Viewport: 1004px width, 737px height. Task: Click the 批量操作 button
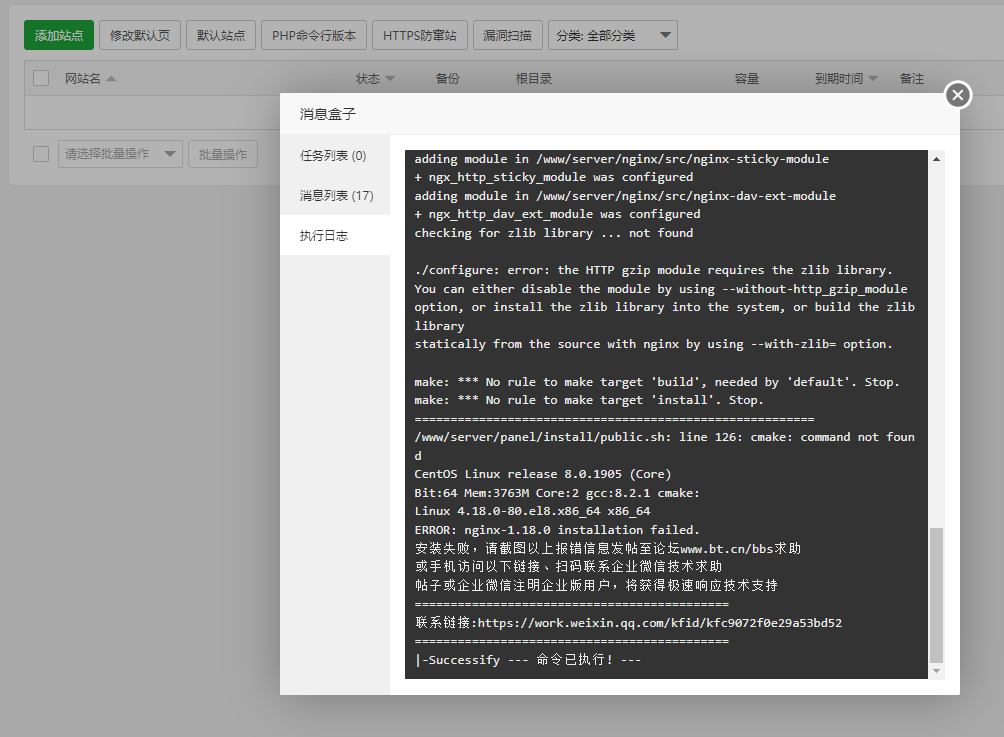[223, 154]
